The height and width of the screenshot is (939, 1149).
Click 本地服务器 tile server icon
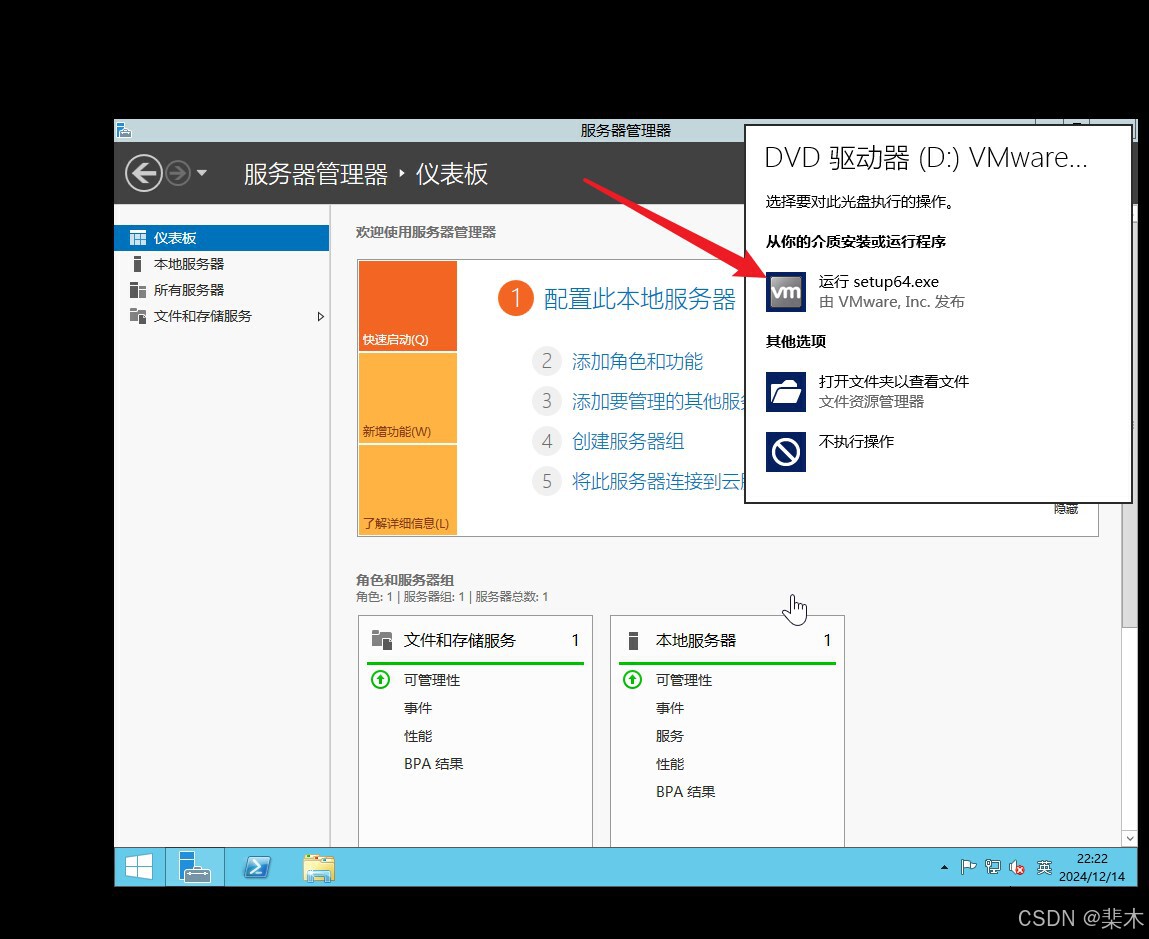click(x=634, y=640)
